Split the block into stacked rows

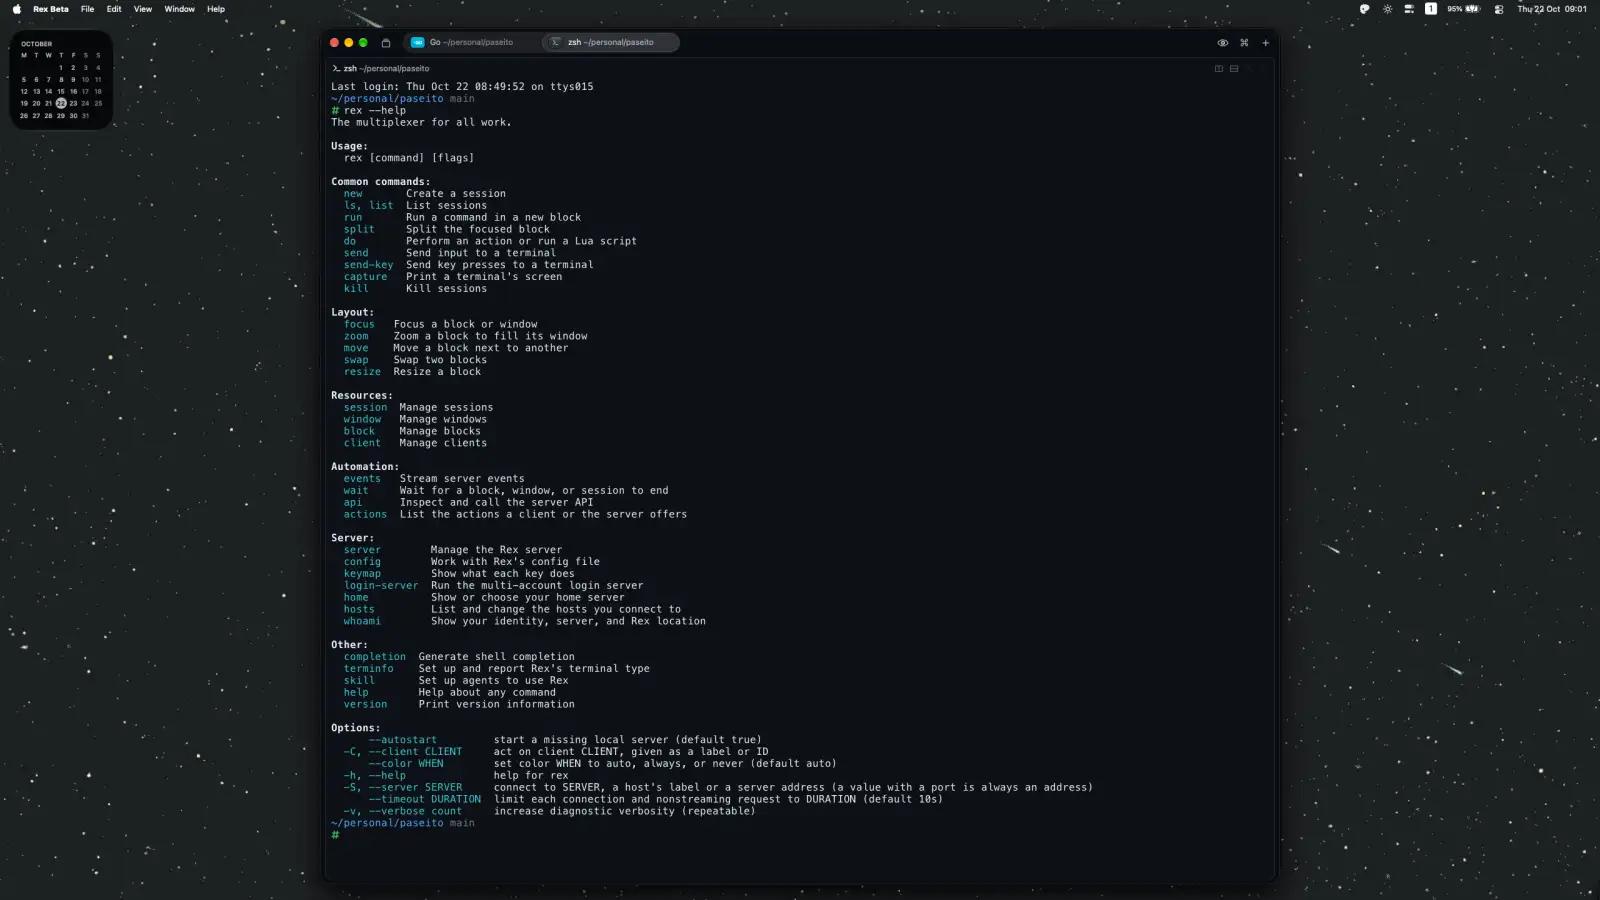click(x=1234, y=69)
